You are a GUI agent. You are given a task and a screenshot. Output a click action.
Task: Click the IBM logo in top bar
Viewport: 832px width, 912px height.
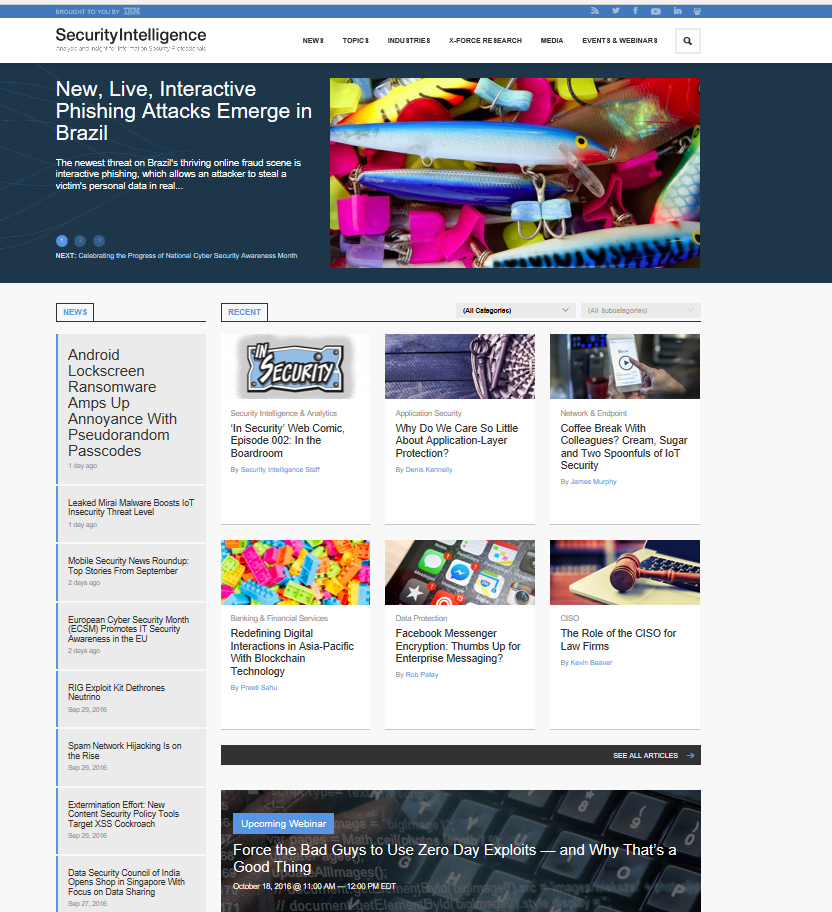click(132, 11)
